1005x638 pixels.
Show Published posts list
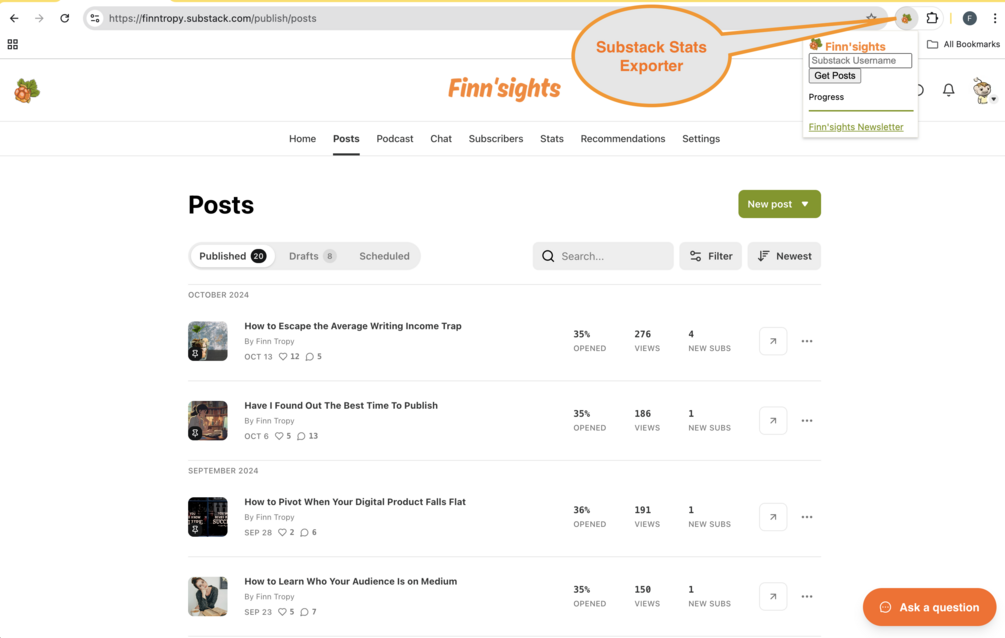tap(232, 256)
